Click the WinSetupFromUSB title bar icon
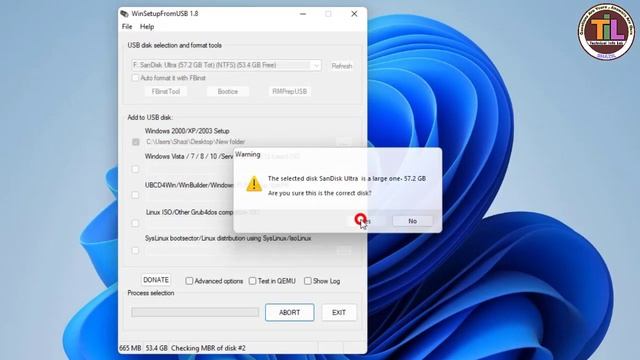640x360 pixels. [x=124, y=13]
